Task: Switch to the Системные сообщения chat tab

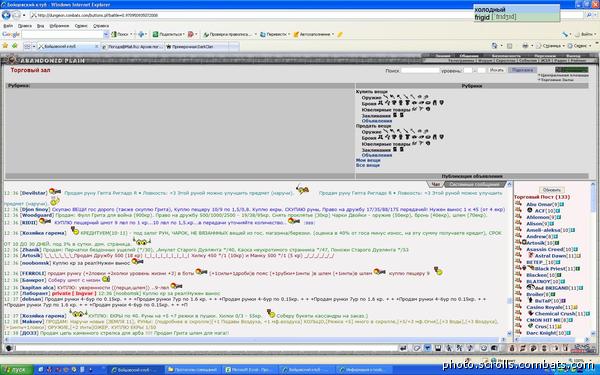Action: coord(474,184)
